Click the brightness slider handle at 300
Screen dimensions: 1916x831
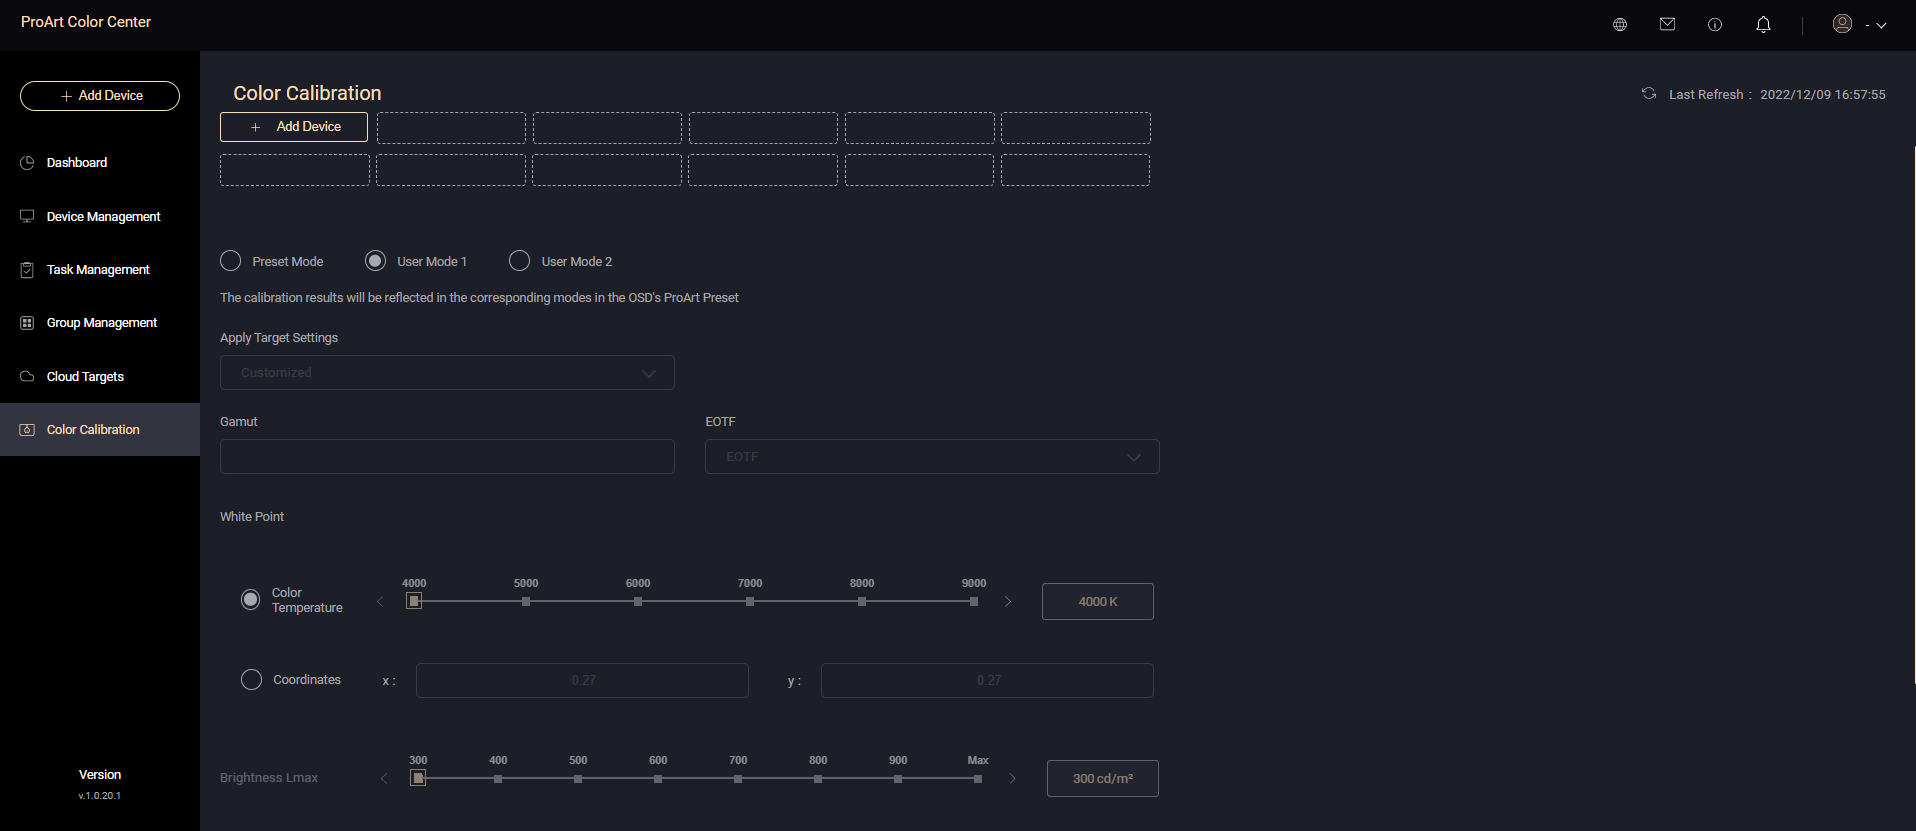(418, 778)
